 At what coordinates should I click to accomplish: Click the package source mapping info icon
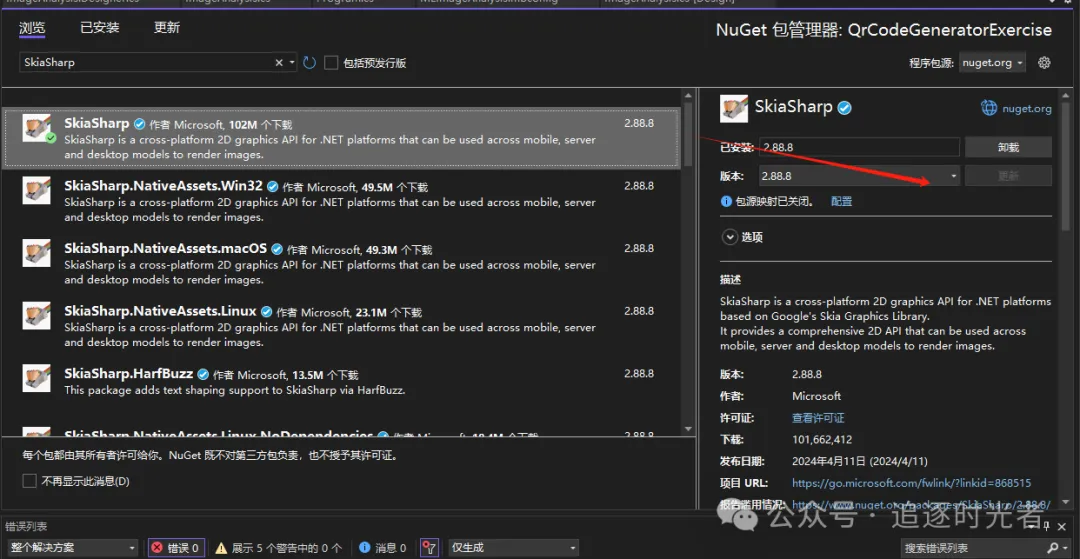(x=726, y=202)
